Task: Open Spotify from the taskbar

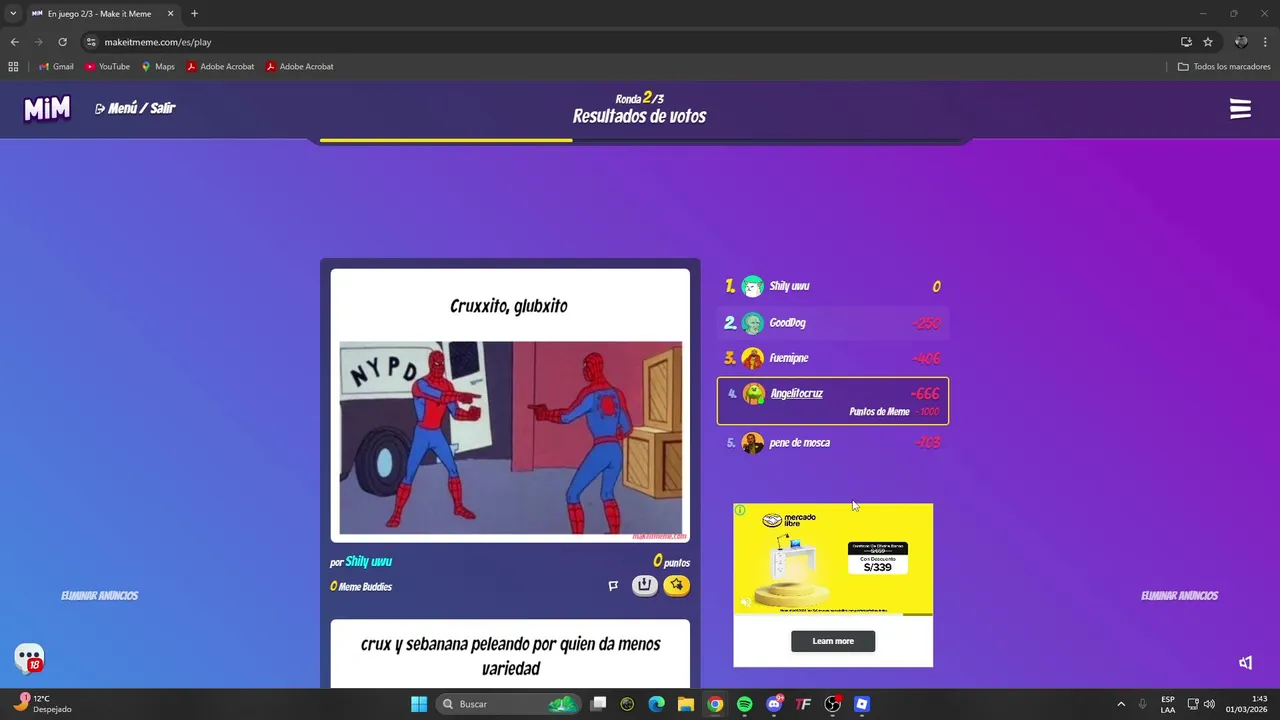Action: click(744, 704)
